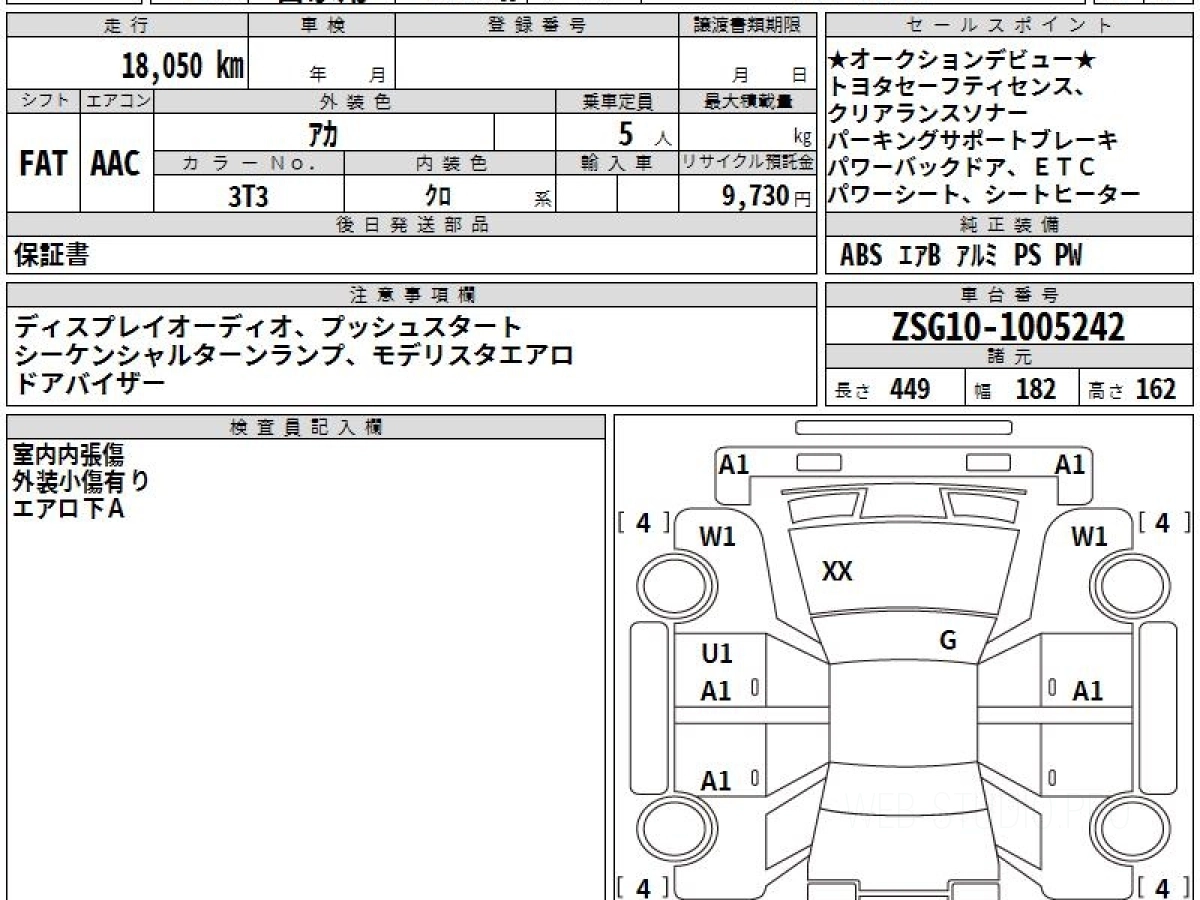The width and height of the screenshot is (1200, 900).
Task: Click the AAC air conditioner value
Action: (116, 164)
